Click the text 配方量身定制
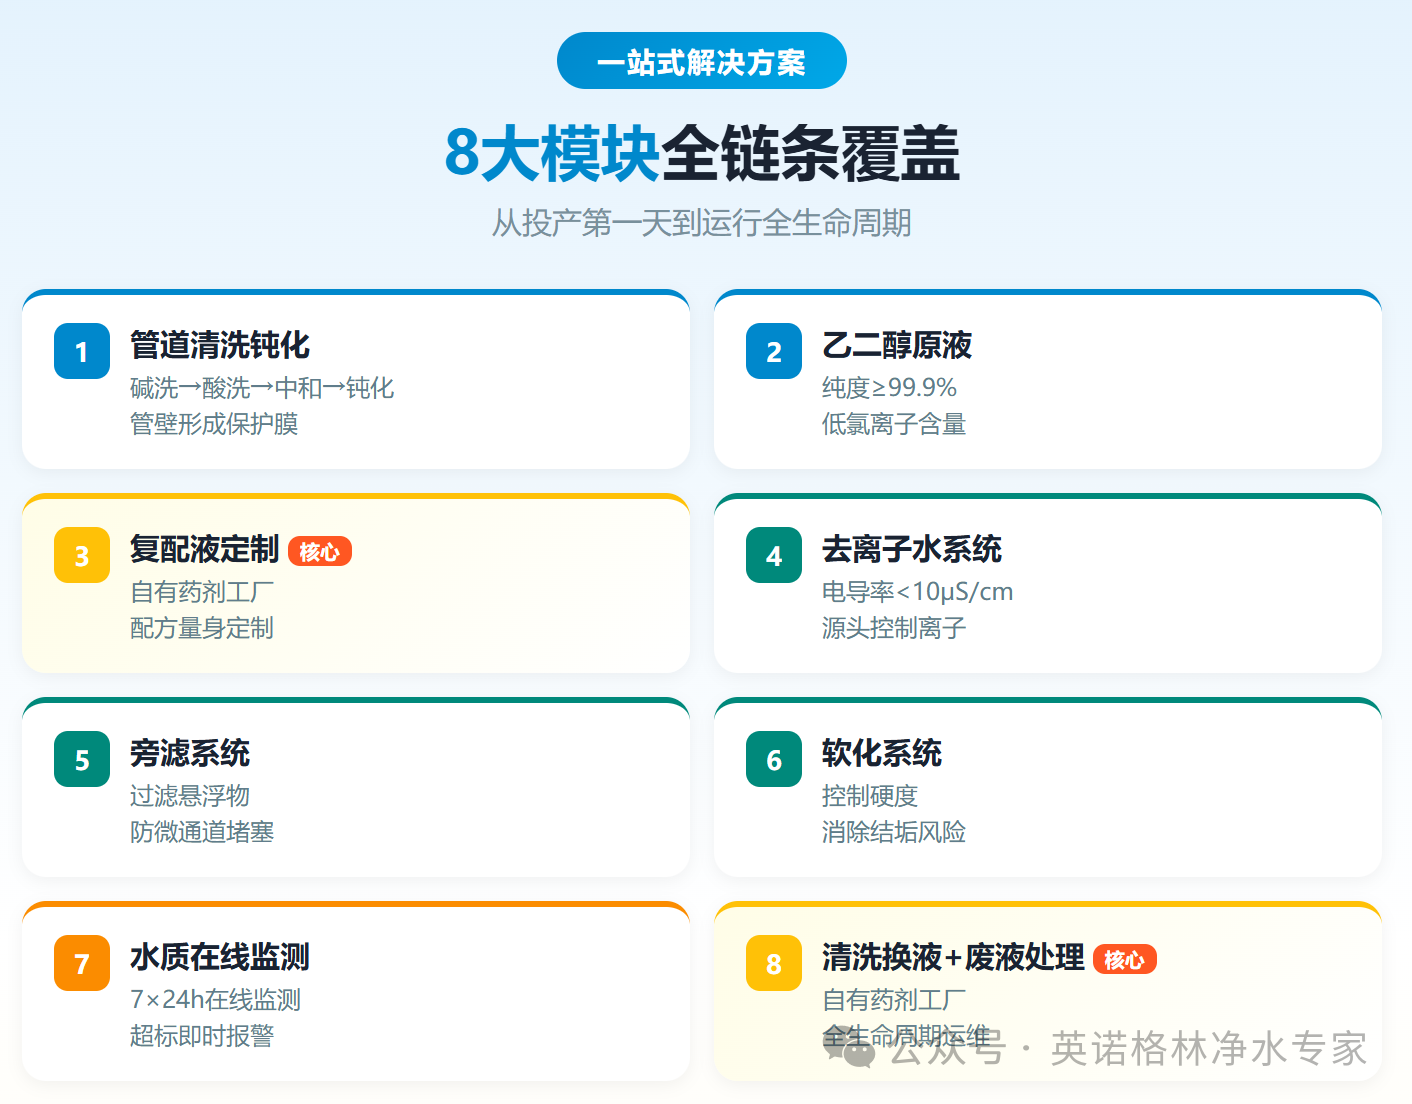 pyautogui.click(x=202, y=628)
